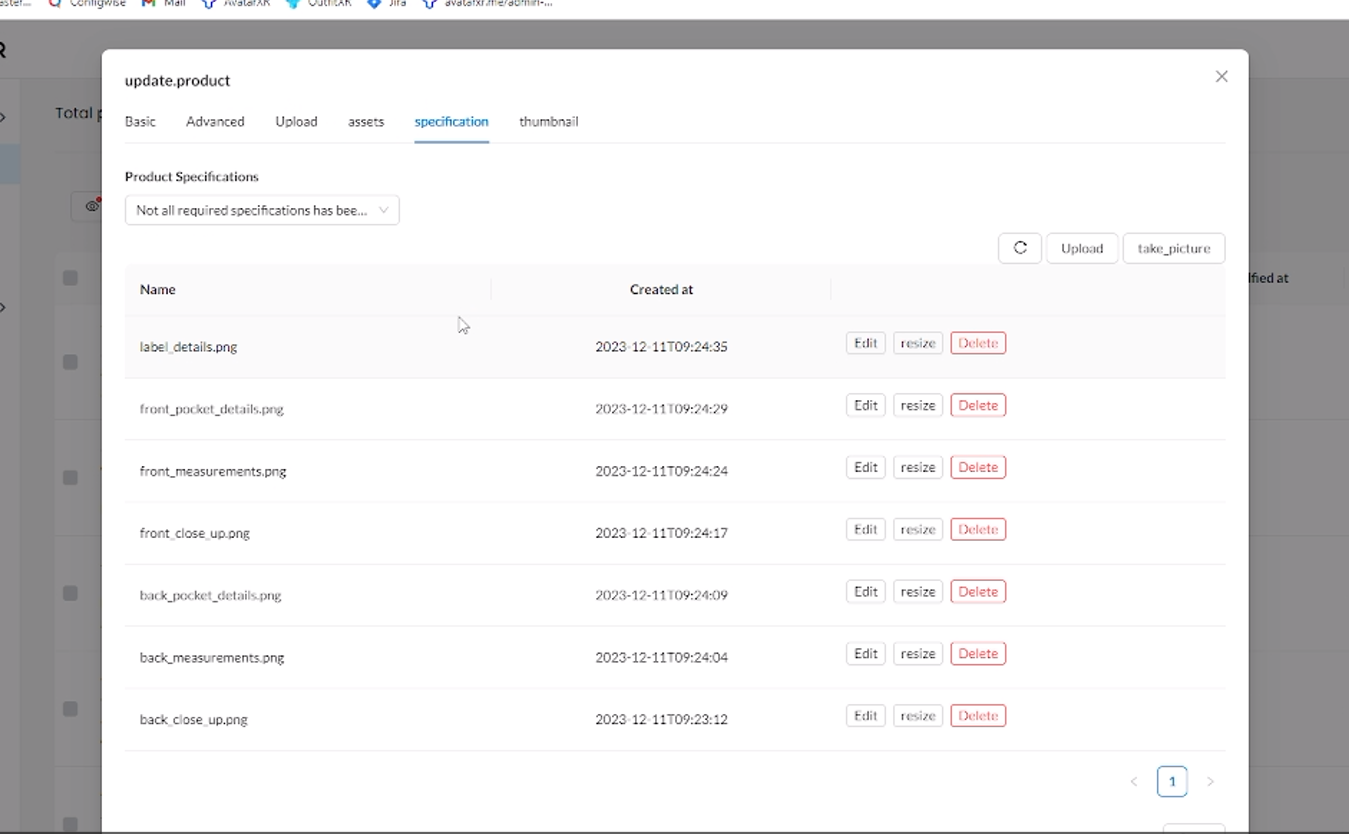This screenshot has height=834, width=1349.
Task: Go to the previous page arrow
Action: pos(1134,781)
